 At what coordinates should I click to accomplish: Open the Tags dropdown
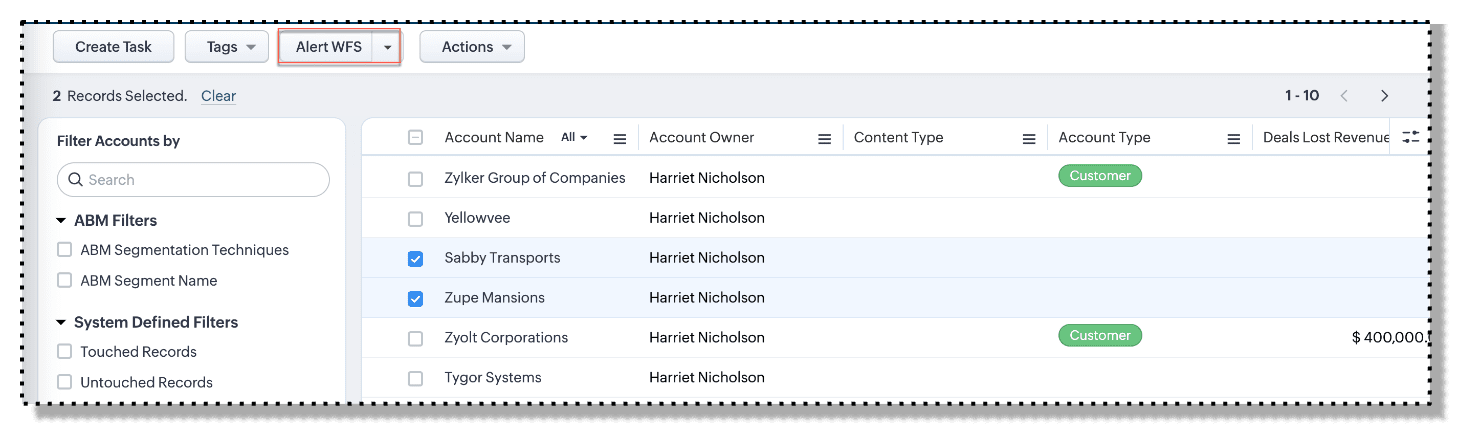(227, 47)
